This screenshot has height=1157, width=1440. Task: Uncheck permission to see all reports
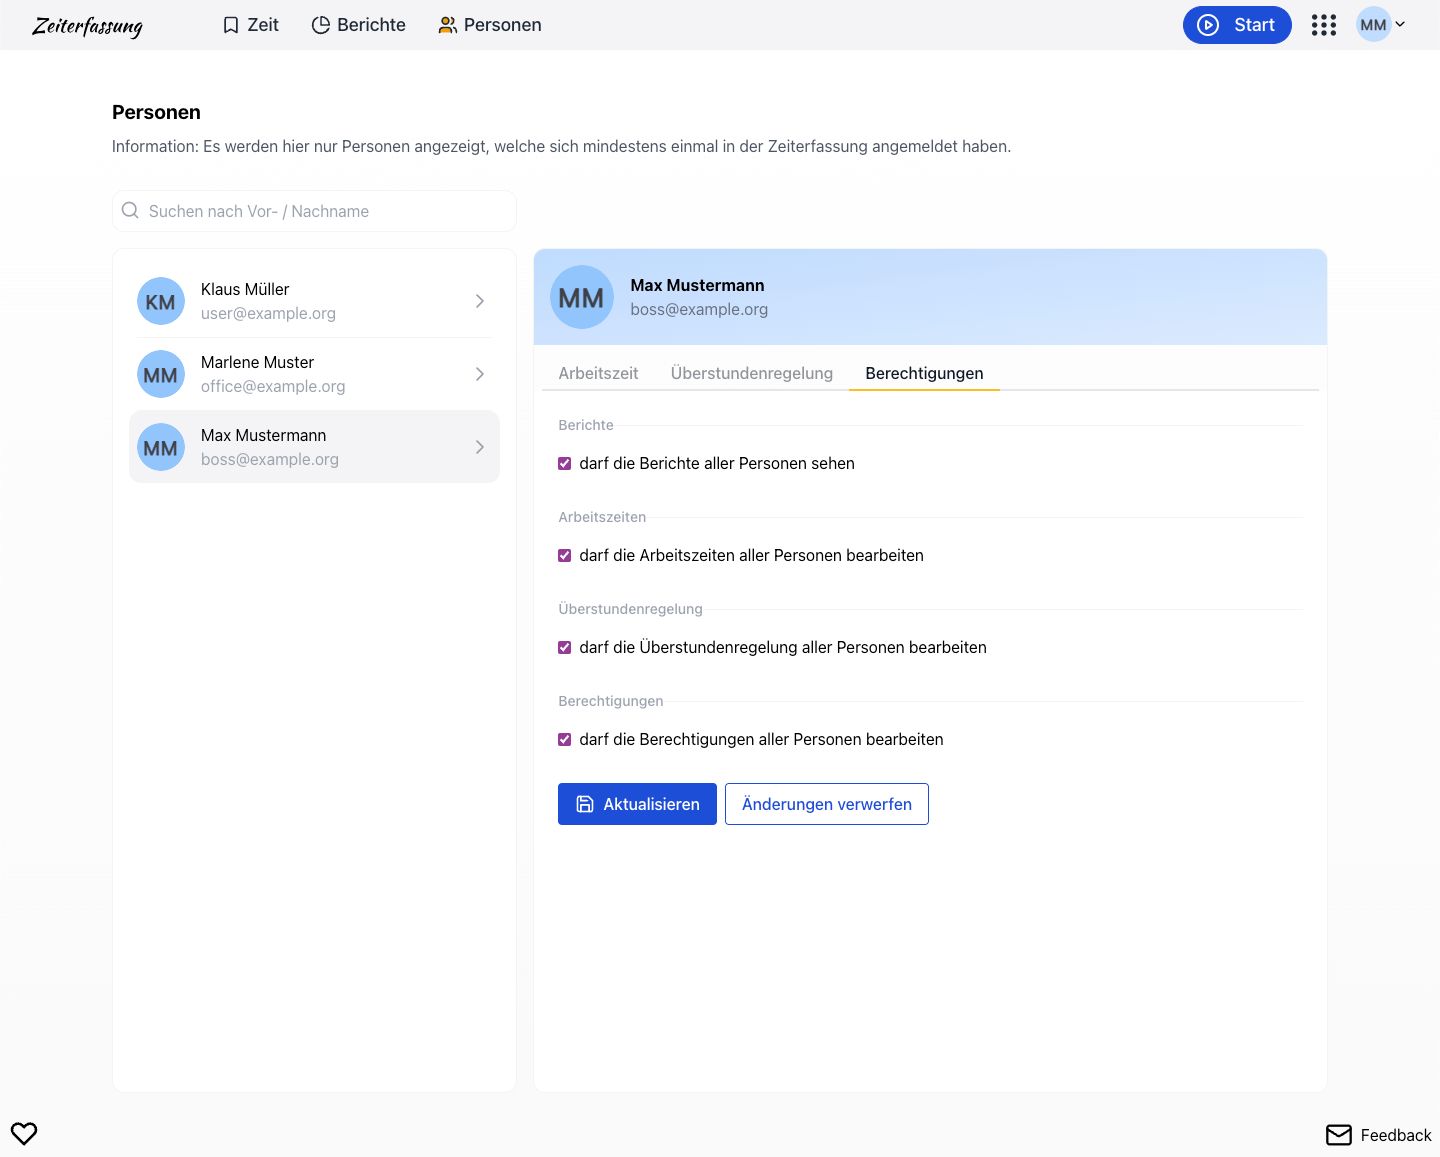pyautogui.click(x=565, y=464)
